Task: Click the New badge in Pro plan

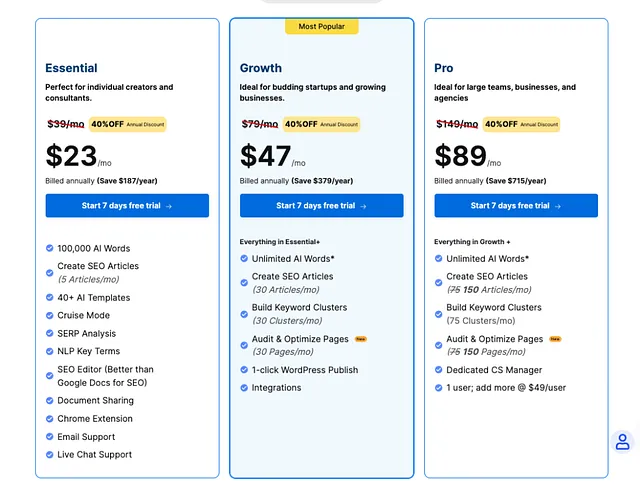Action: pos(555,339)
